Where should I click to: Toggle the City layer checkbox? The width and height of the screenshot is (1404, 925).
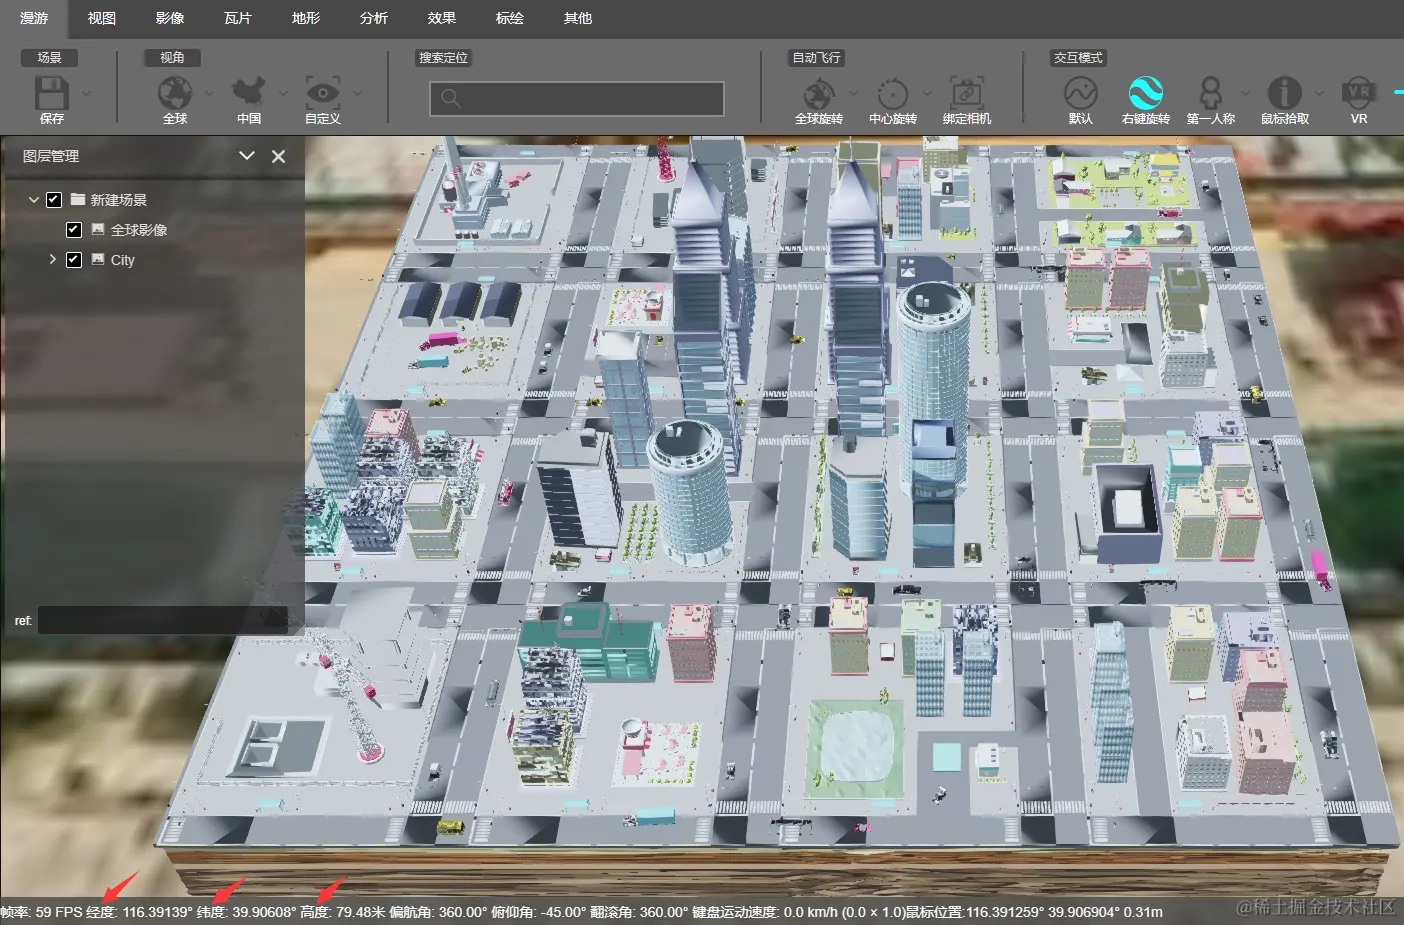pyautogui.click(x=74, y=260)
